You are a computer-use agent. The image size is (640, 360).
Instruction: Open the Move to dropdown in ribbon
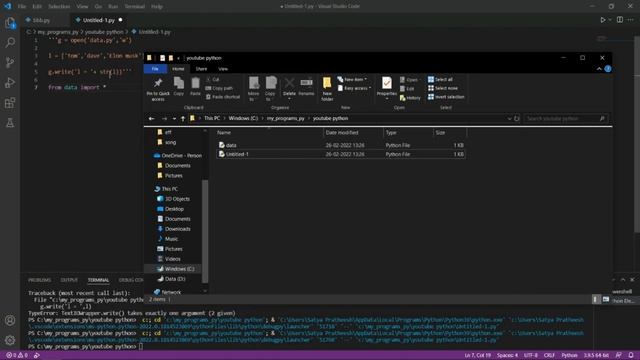tap(253, 89)
